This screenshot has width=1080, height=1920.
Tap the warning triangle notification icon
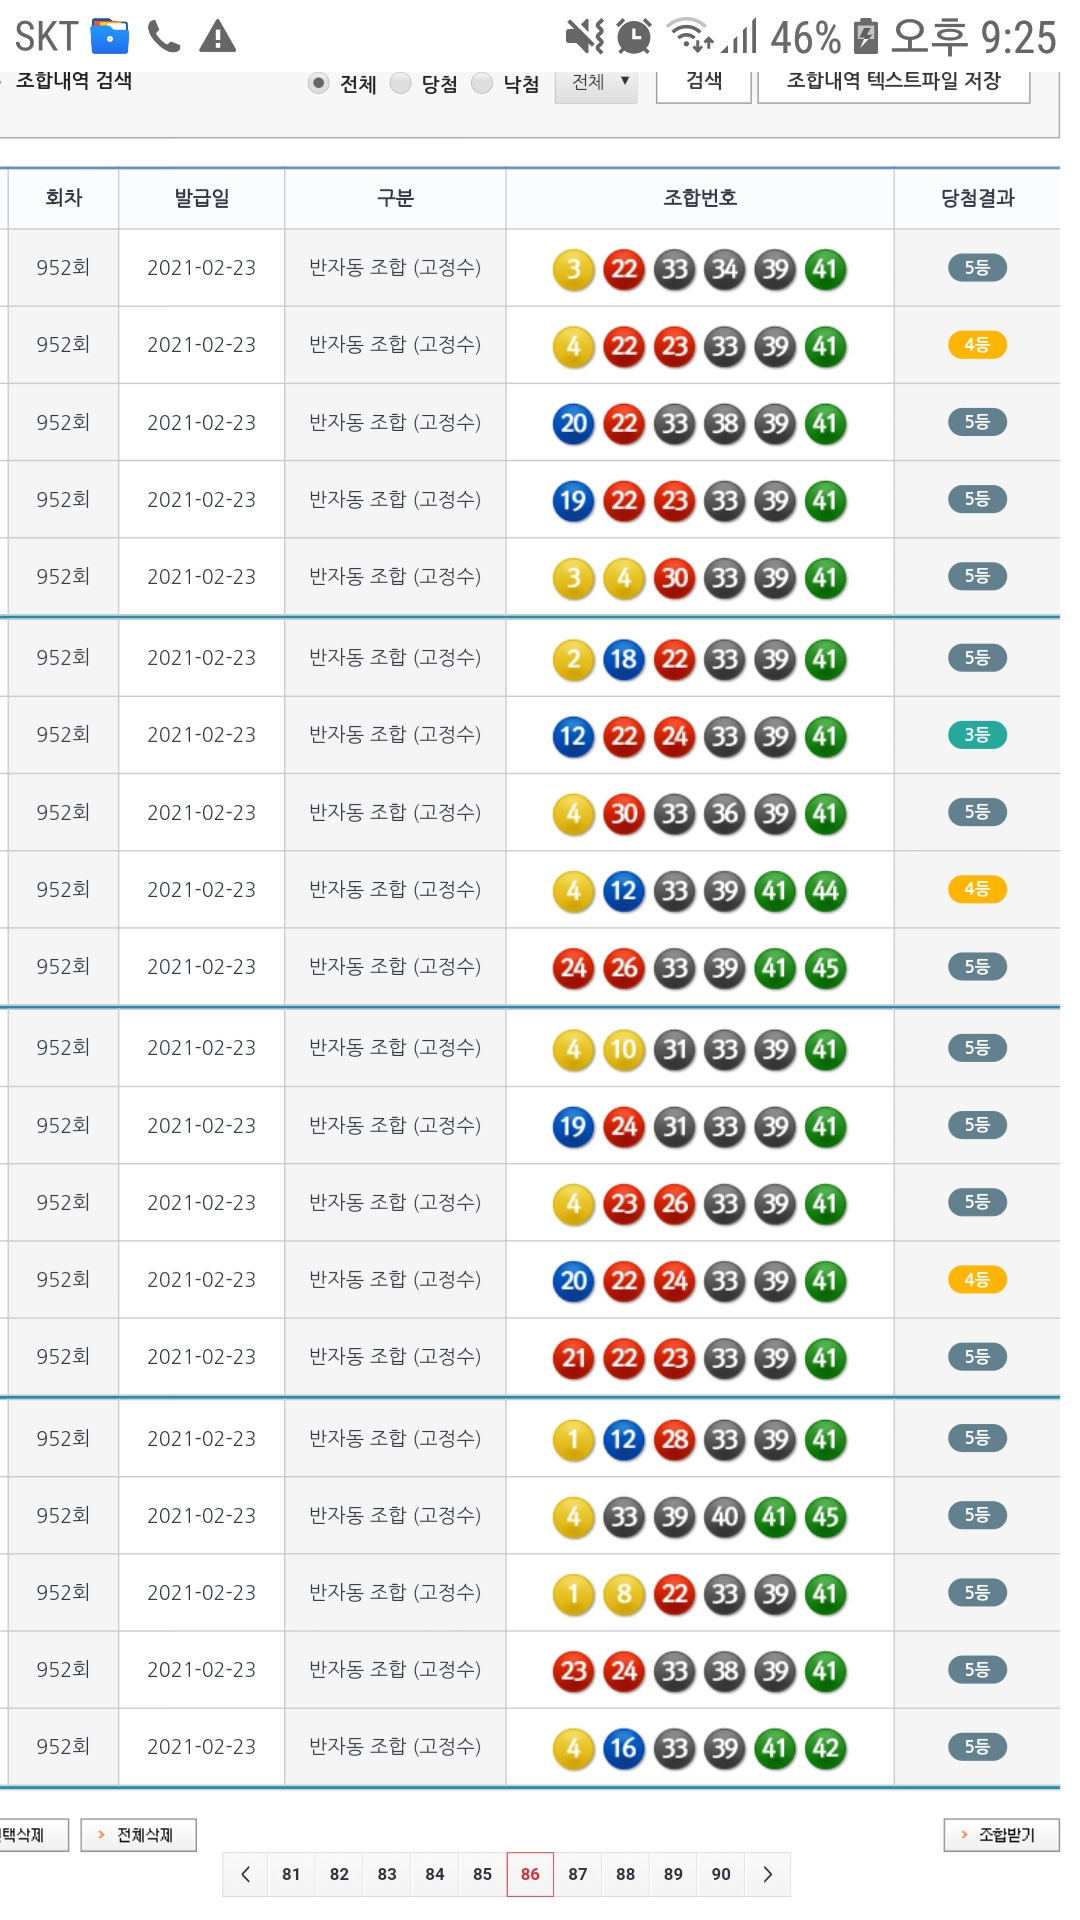217,37
